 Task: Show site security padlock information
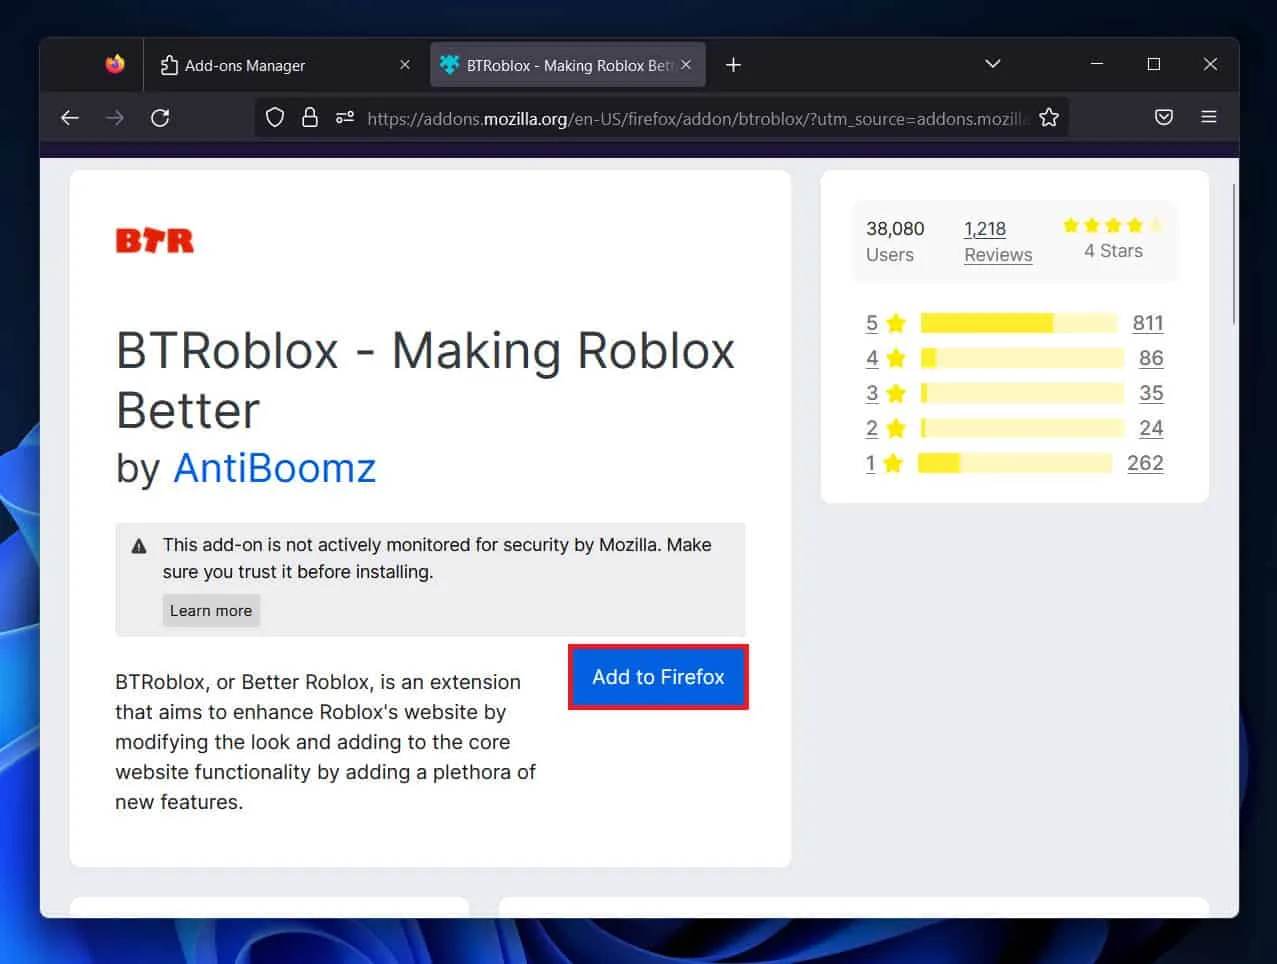coord(310,118)
